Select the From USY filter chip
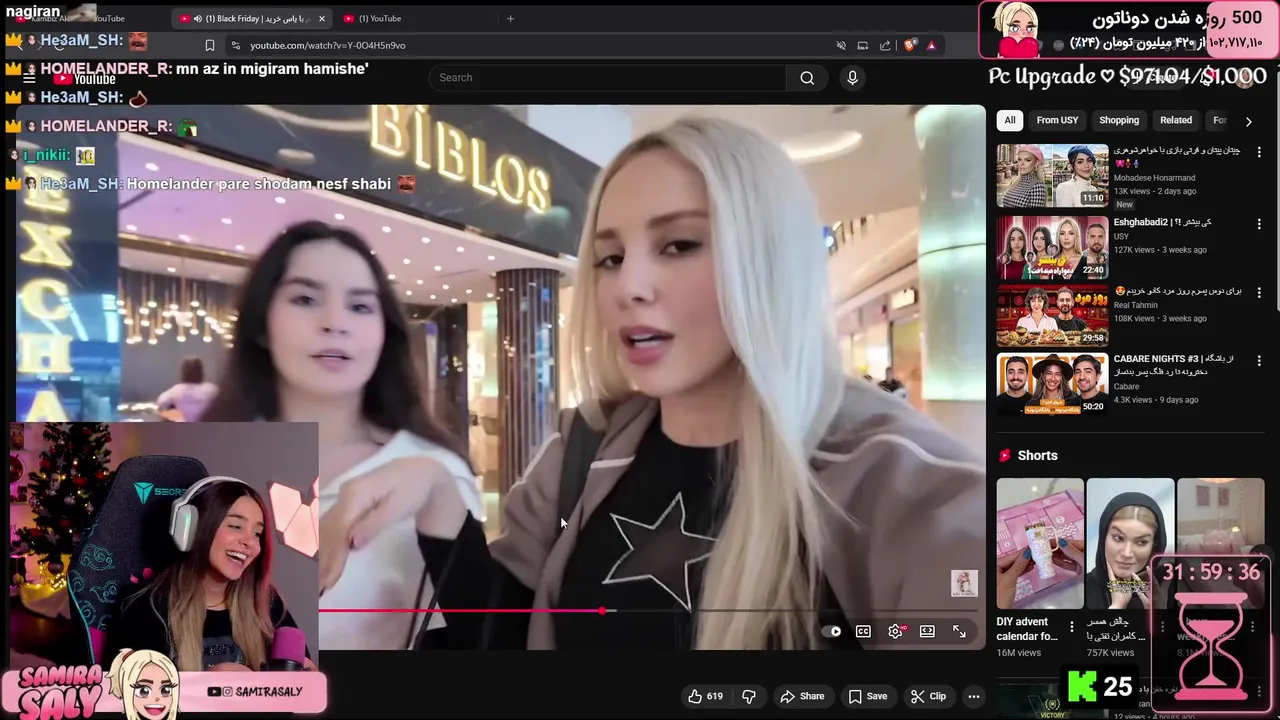Viewport: 1280px width, 720px height. tap(1057, 120)
